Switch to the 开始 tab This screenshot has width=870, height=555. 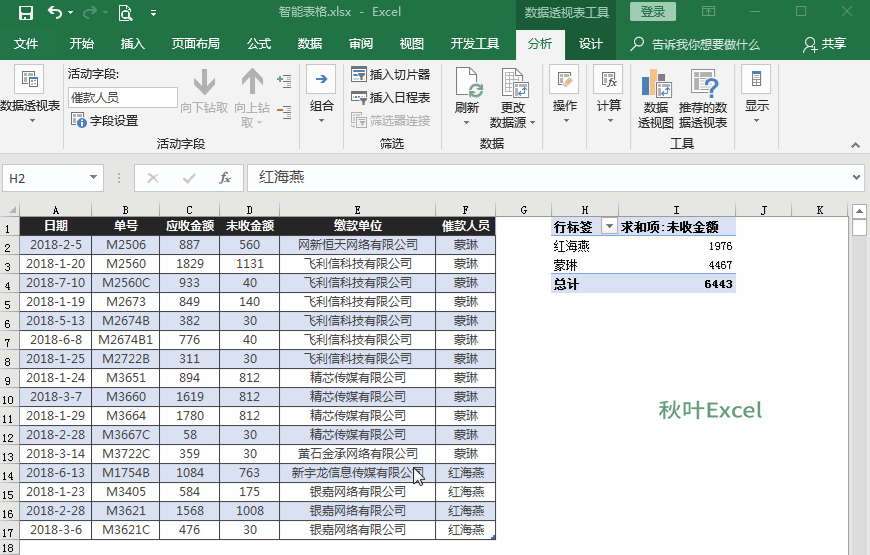(82, 44)
